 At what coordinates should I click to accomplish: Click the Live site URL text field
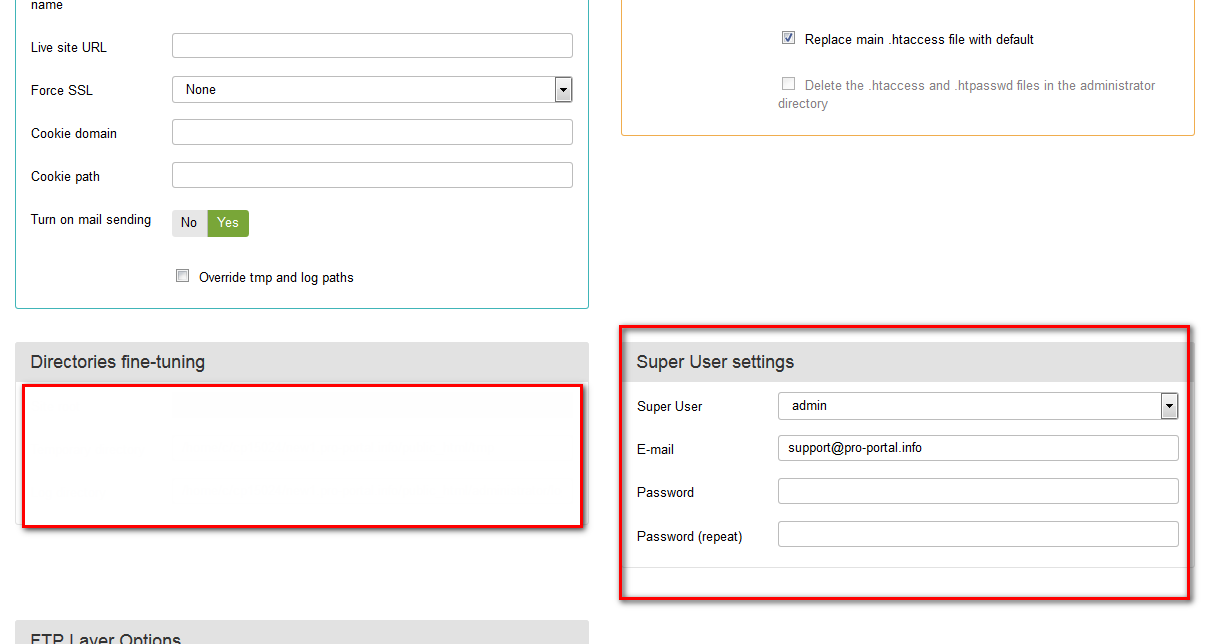(x=372, y=46)
